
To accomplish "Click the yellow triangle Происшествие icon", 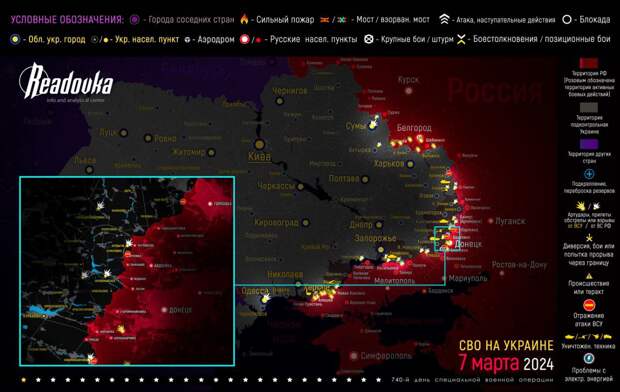I will pos(589,276).
